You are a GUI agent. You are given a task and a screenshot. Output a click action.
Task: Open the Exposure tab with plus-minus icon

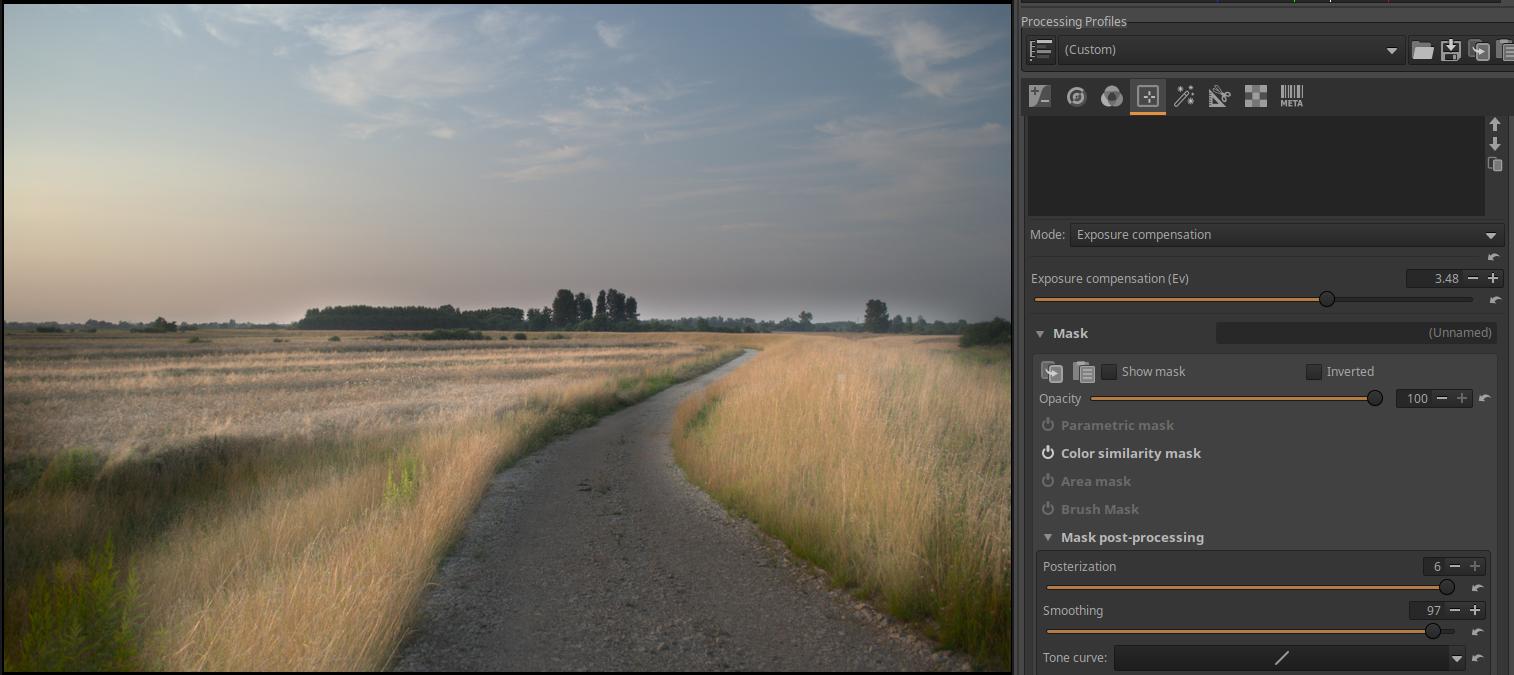point(1040,96)
